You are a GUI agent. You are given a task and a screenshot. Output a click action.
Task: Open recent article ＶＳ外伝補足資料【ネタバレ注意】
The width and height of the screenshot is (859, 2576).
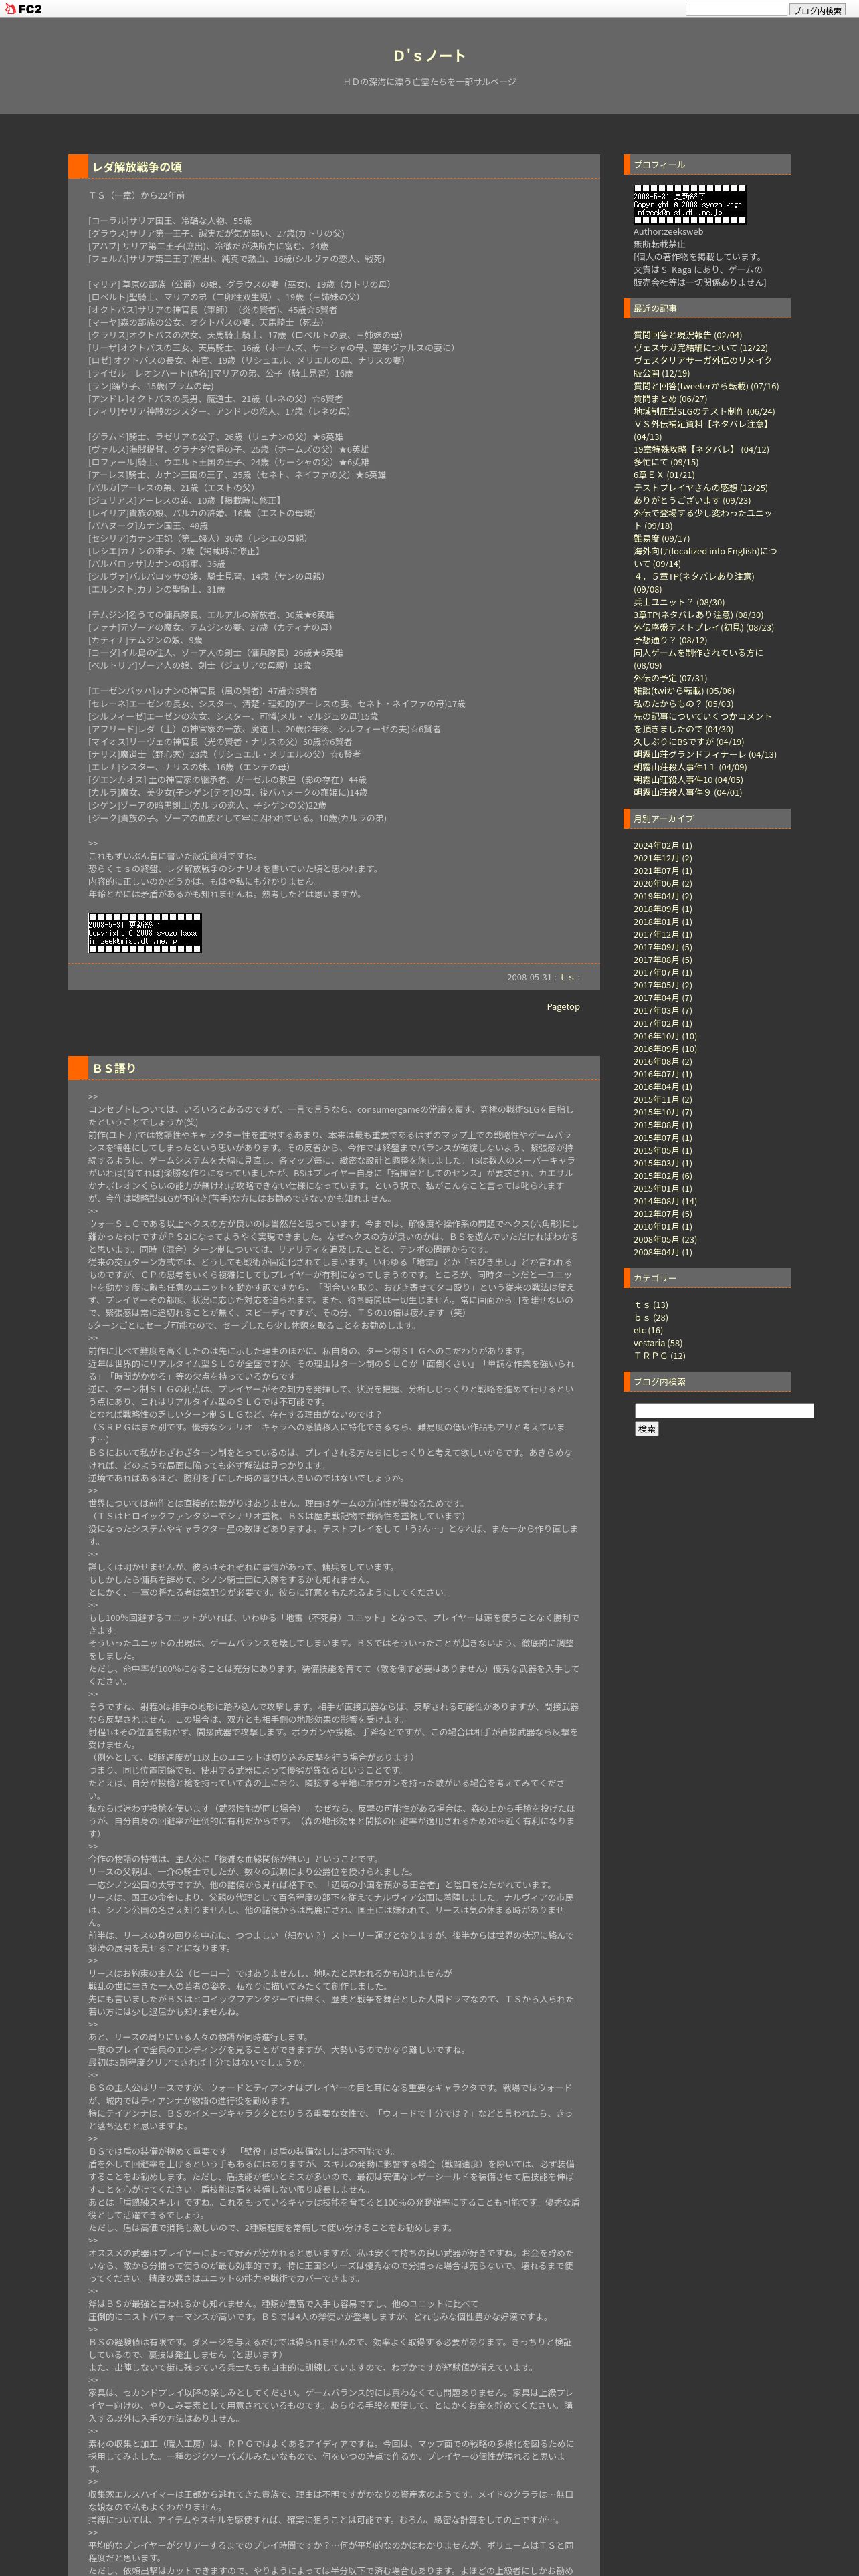(x=702, y=430)
